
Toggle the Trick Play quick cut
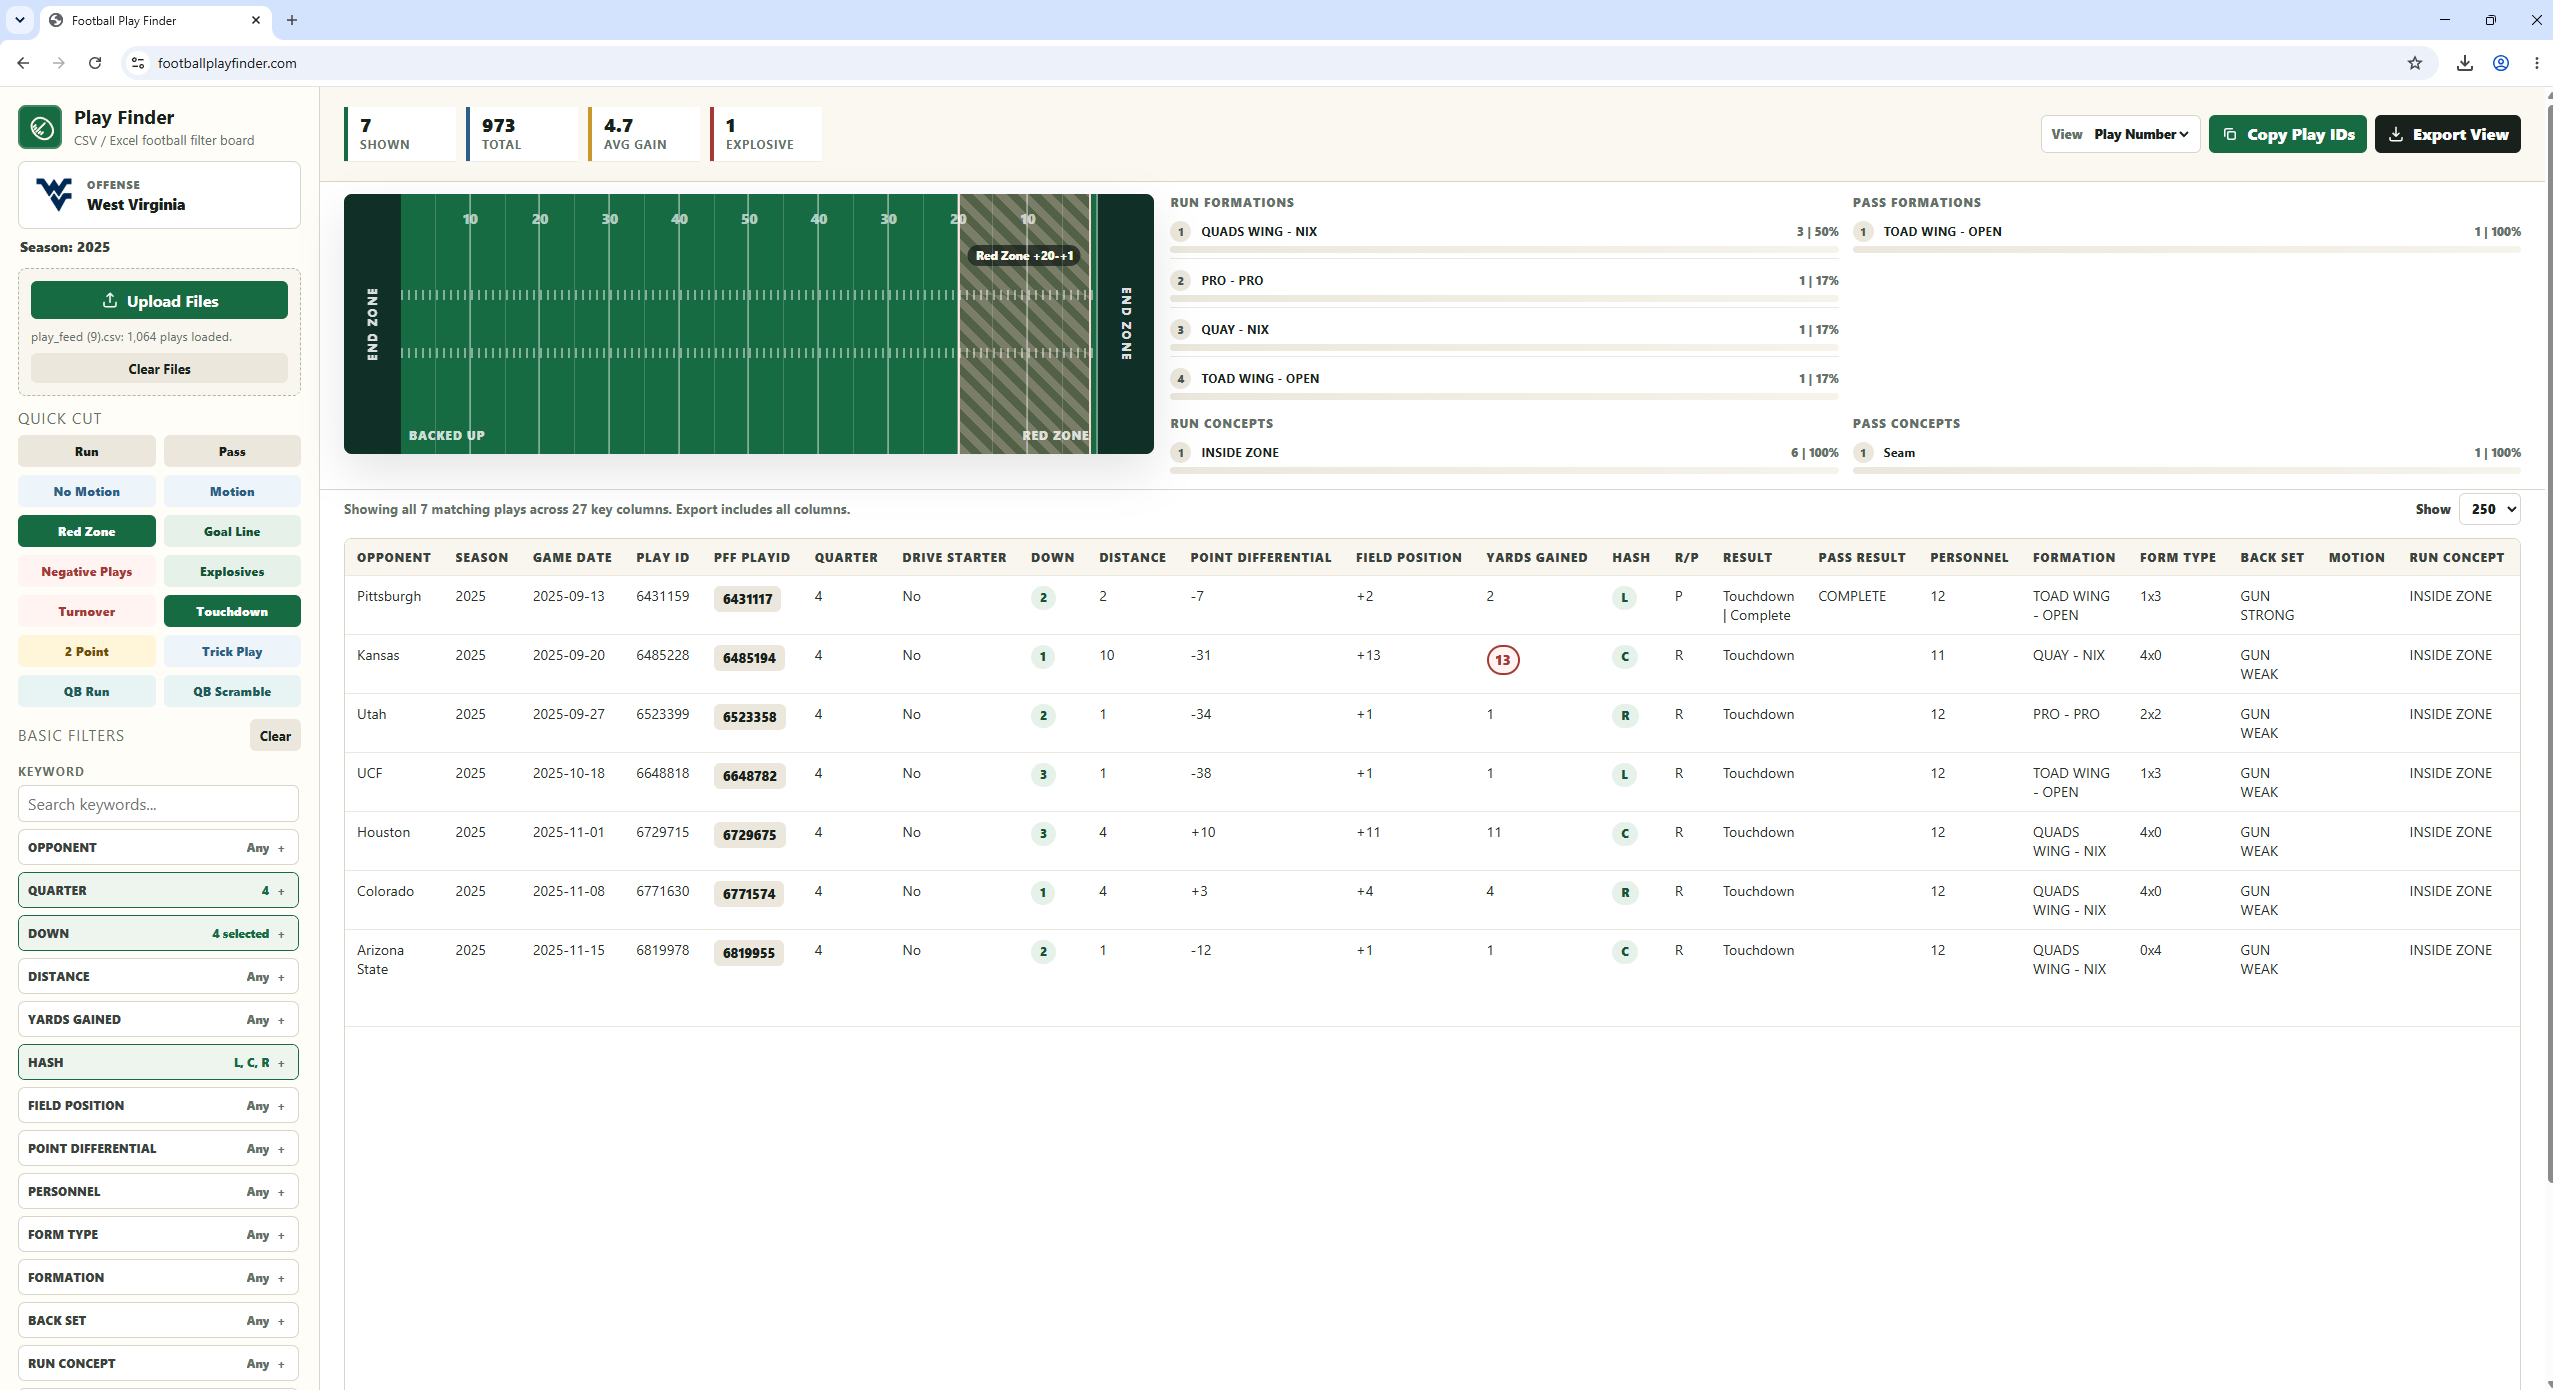(x=232, y=651)
